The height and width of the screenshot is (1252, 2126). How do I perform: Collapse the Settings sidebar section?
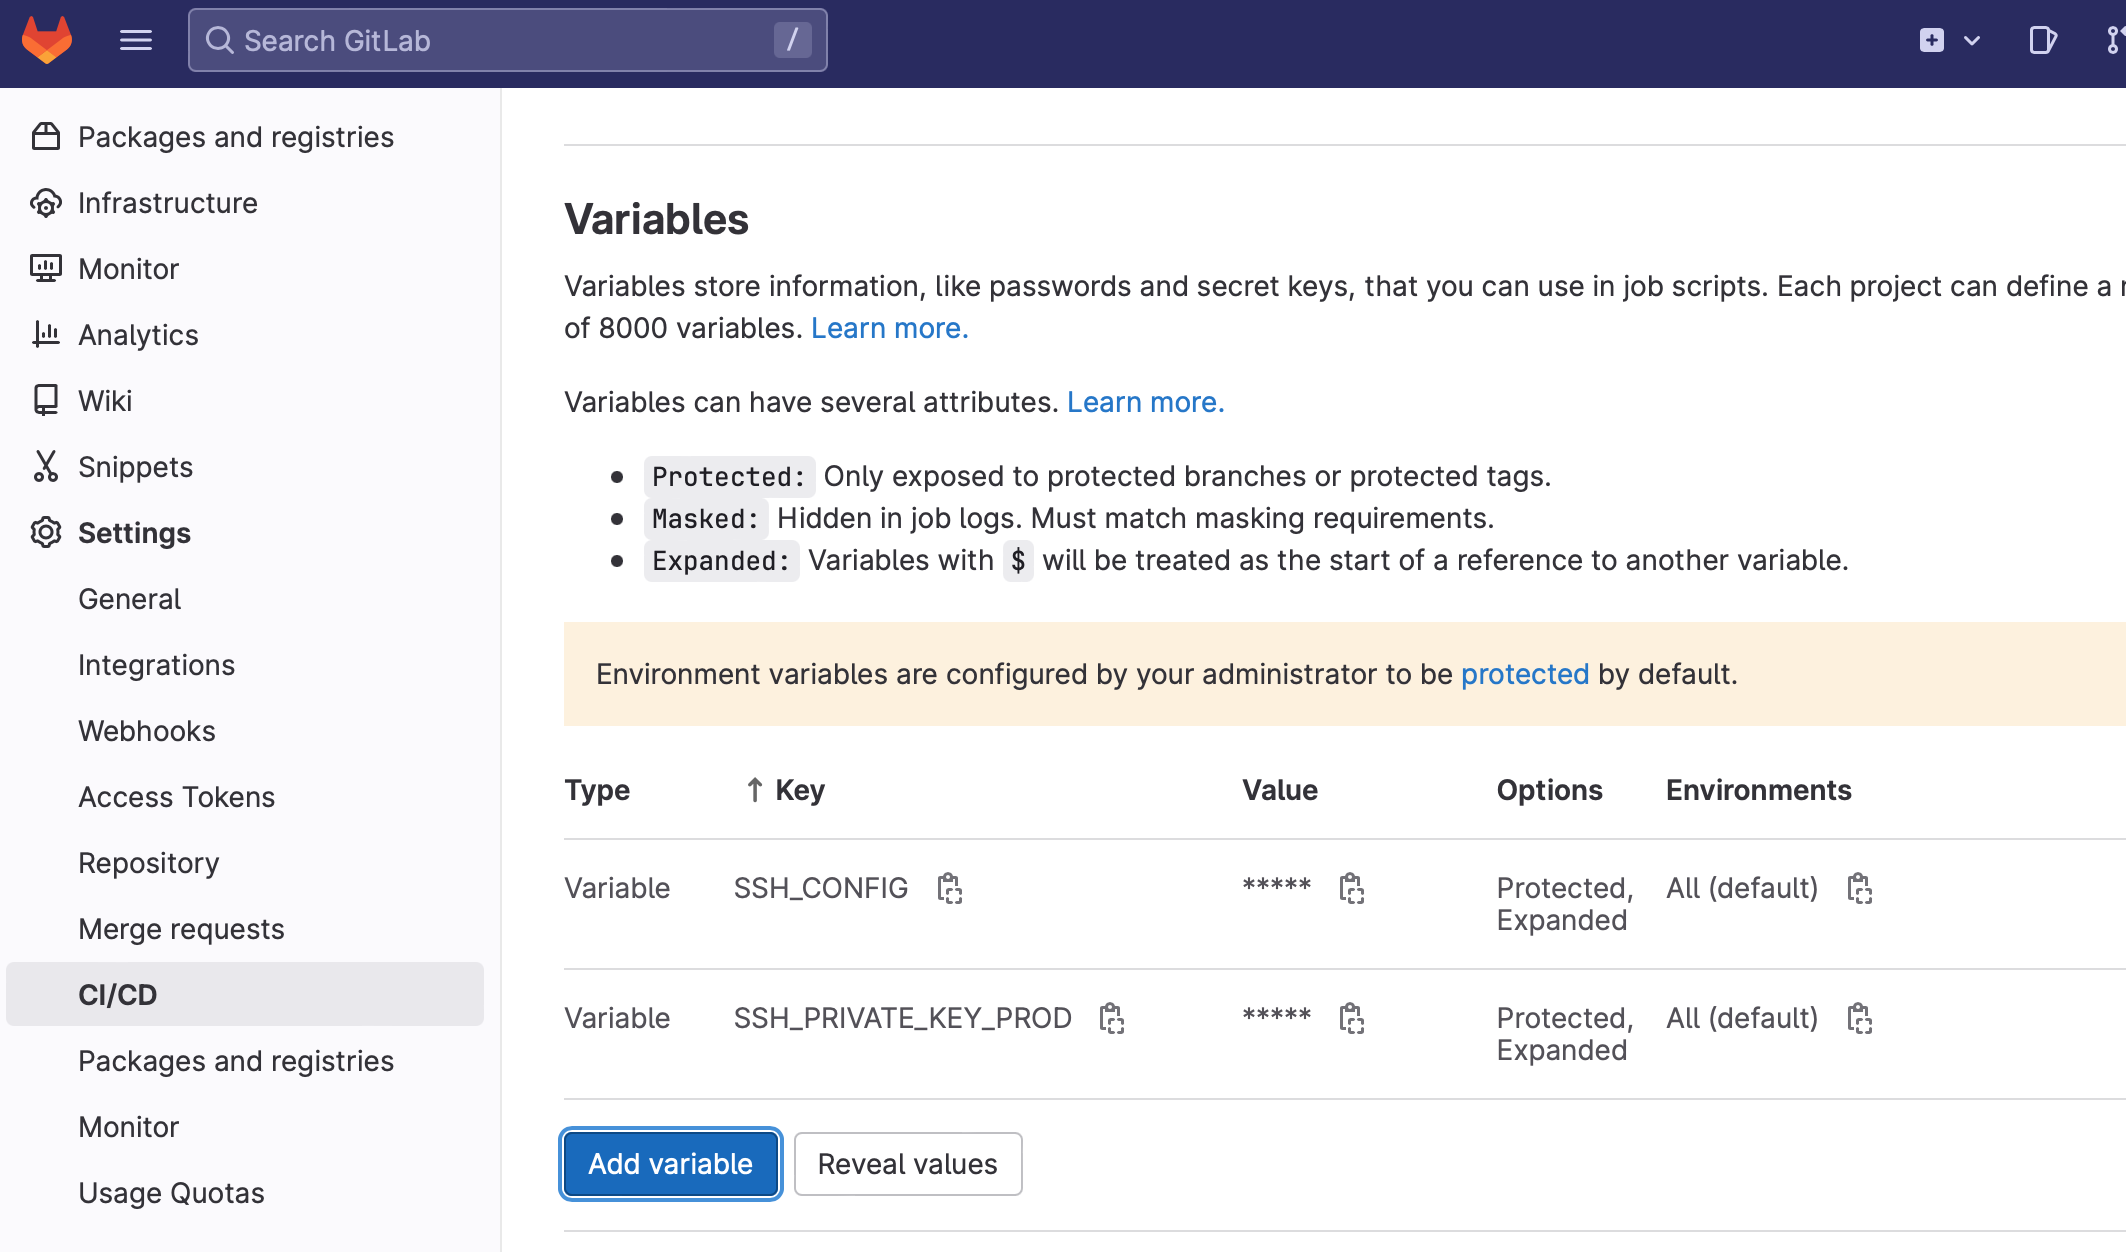tap(134, 533)
